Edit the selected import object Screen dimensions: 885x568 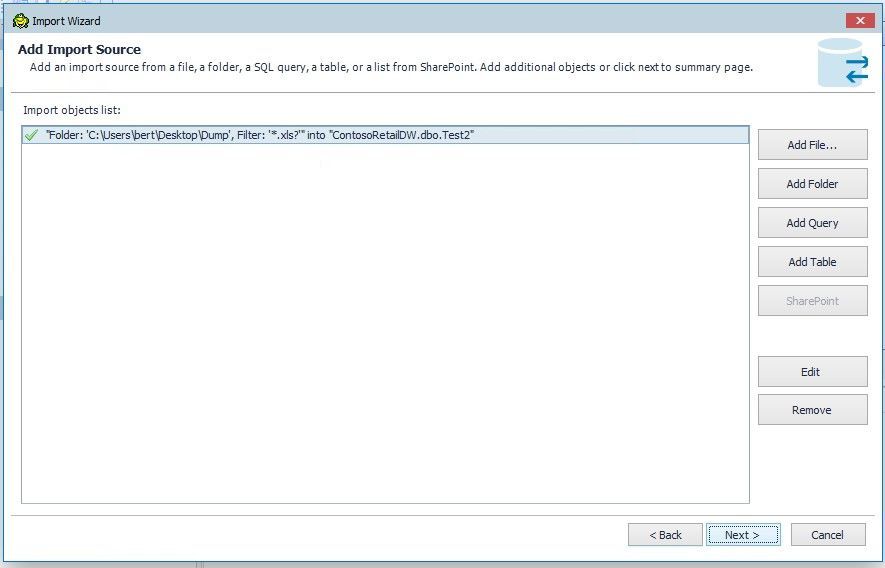[x=812, y=372]
